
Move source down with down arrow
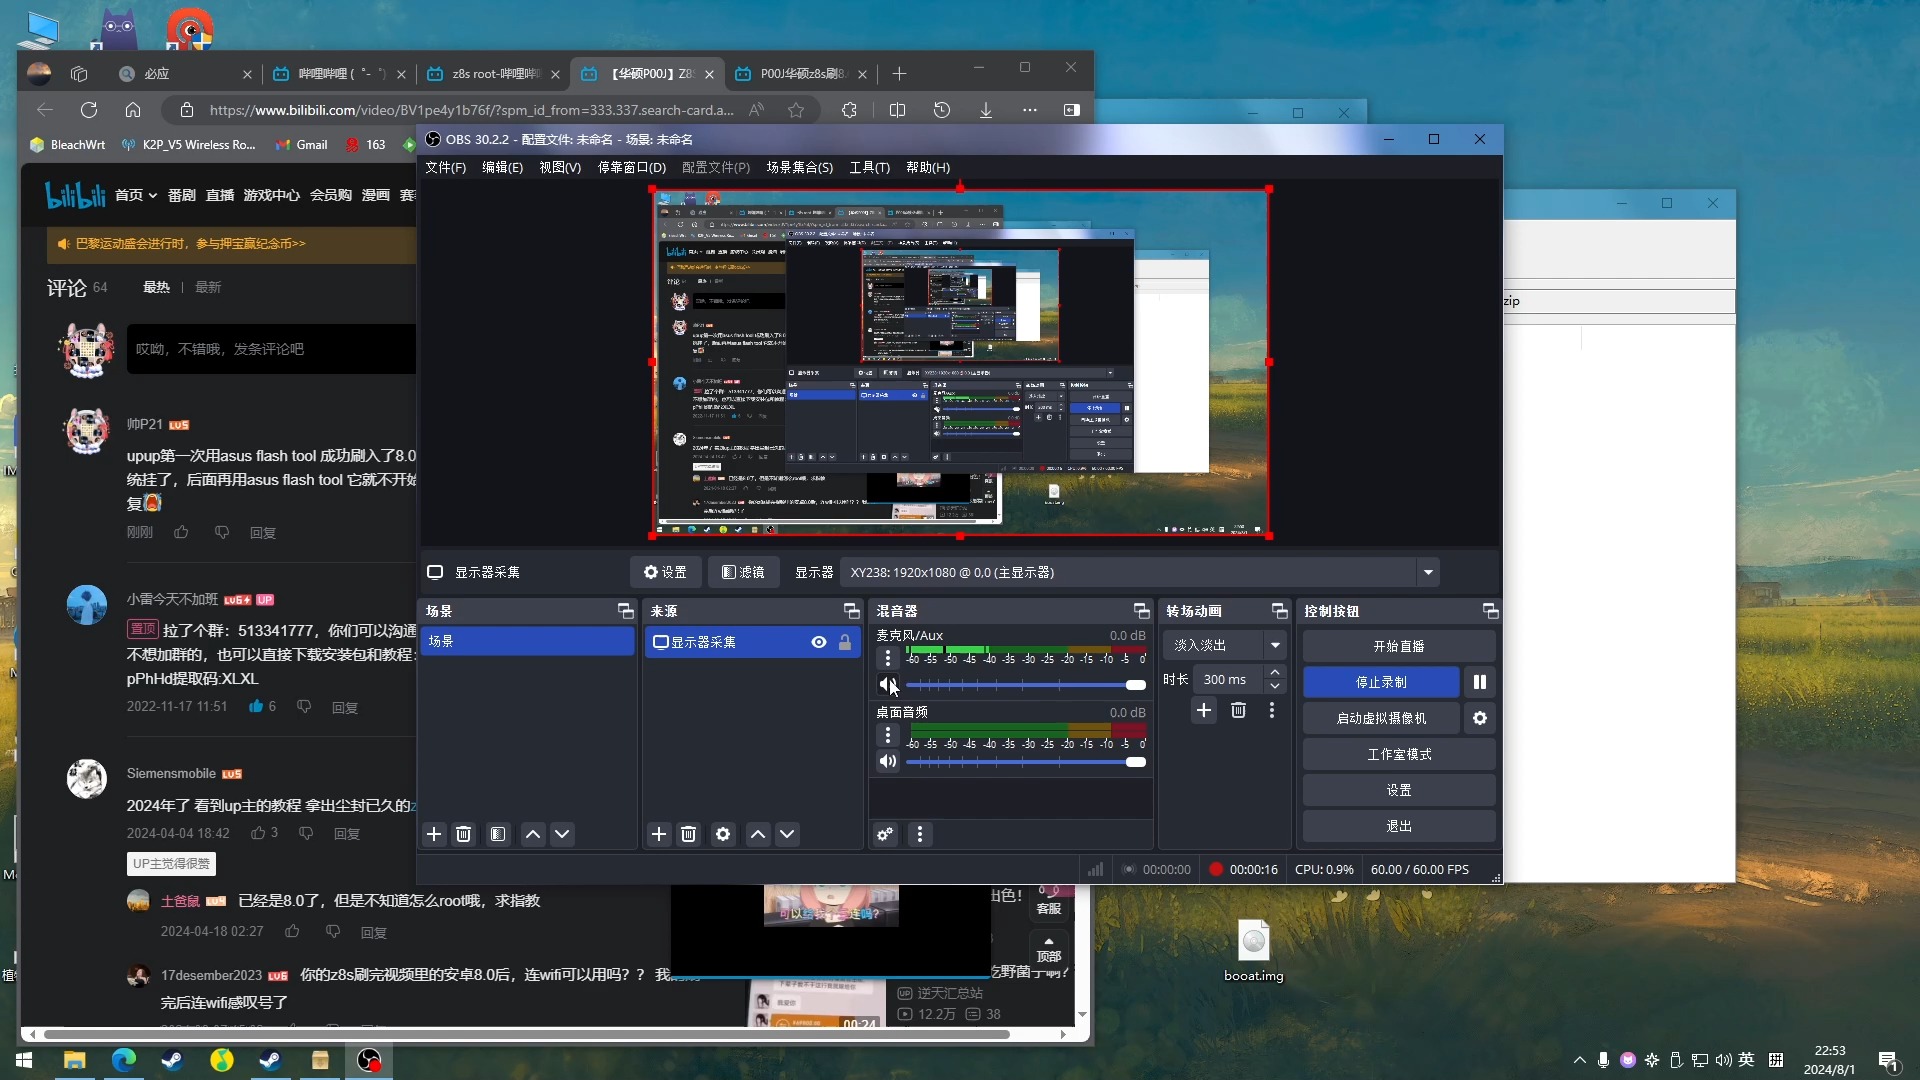coord(787,834)
